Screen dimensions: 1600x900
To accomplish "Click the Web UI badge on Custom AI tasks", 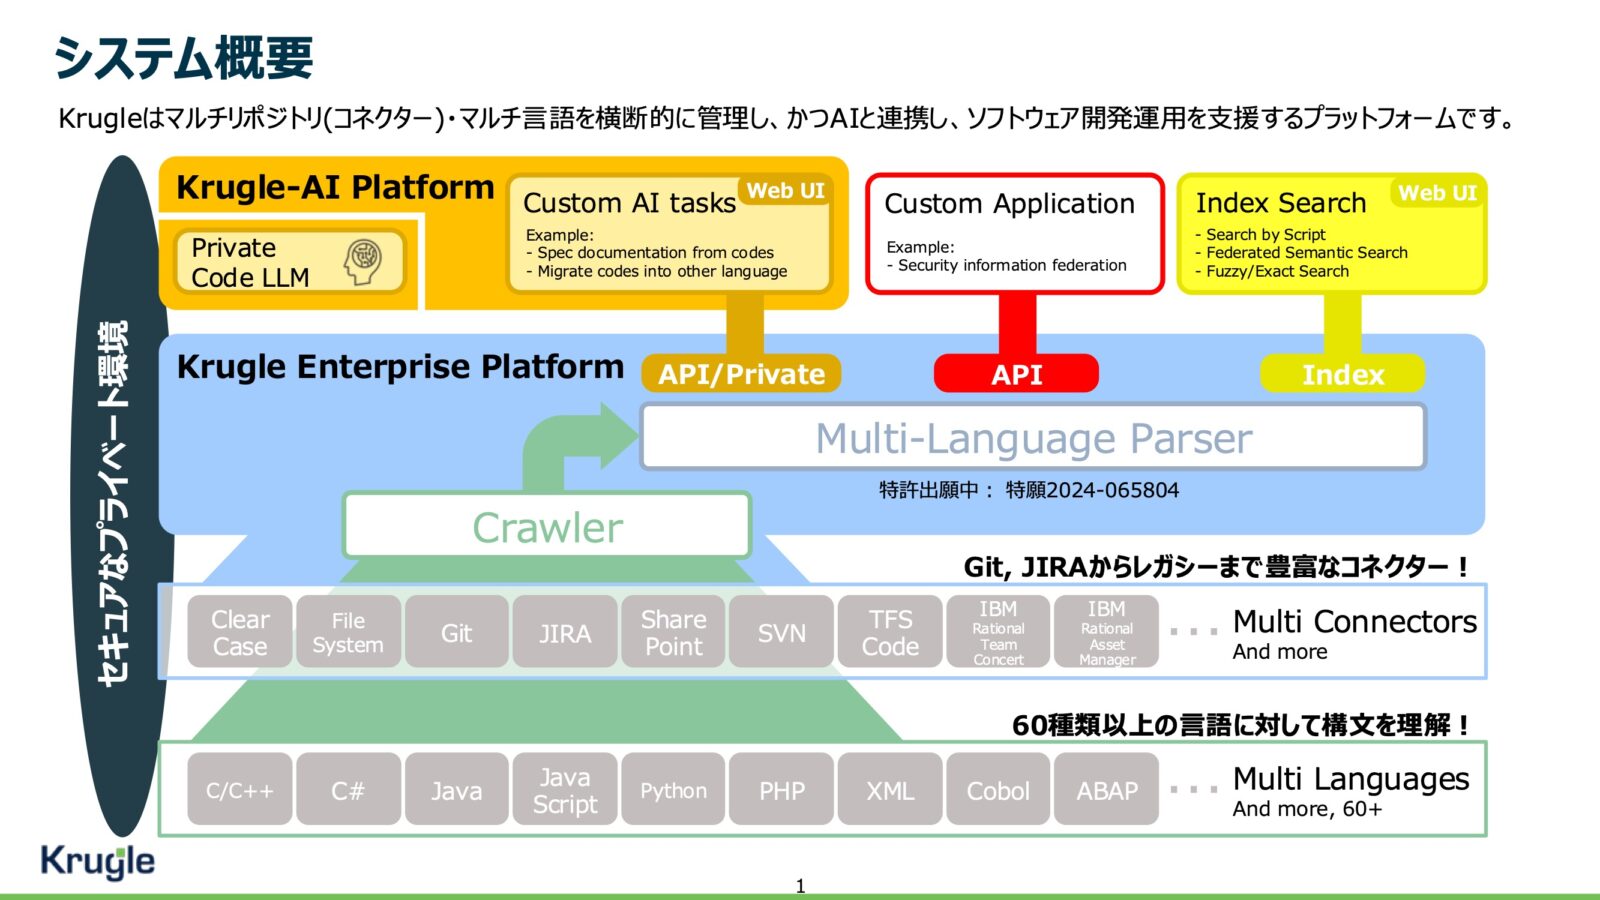I will [x=785, y=190].
